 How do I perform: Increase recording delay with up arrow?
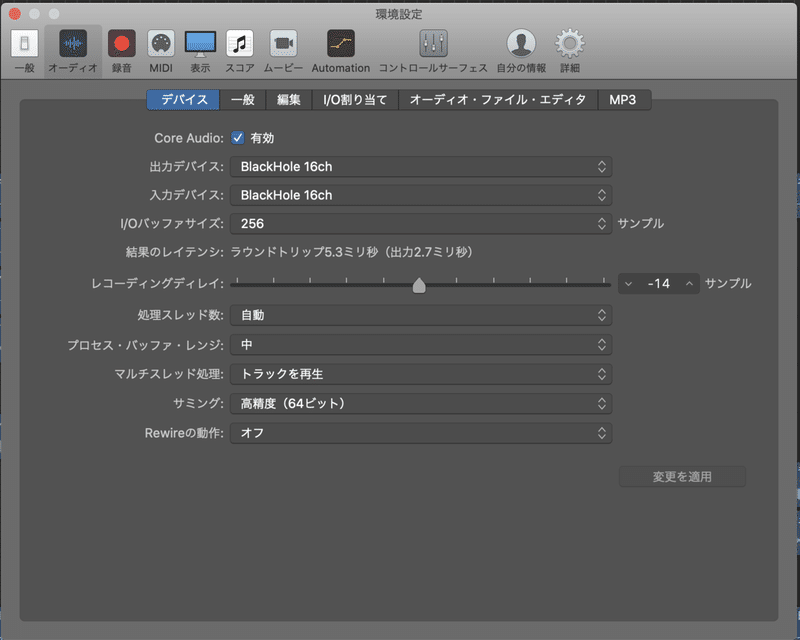click(689, 284)
